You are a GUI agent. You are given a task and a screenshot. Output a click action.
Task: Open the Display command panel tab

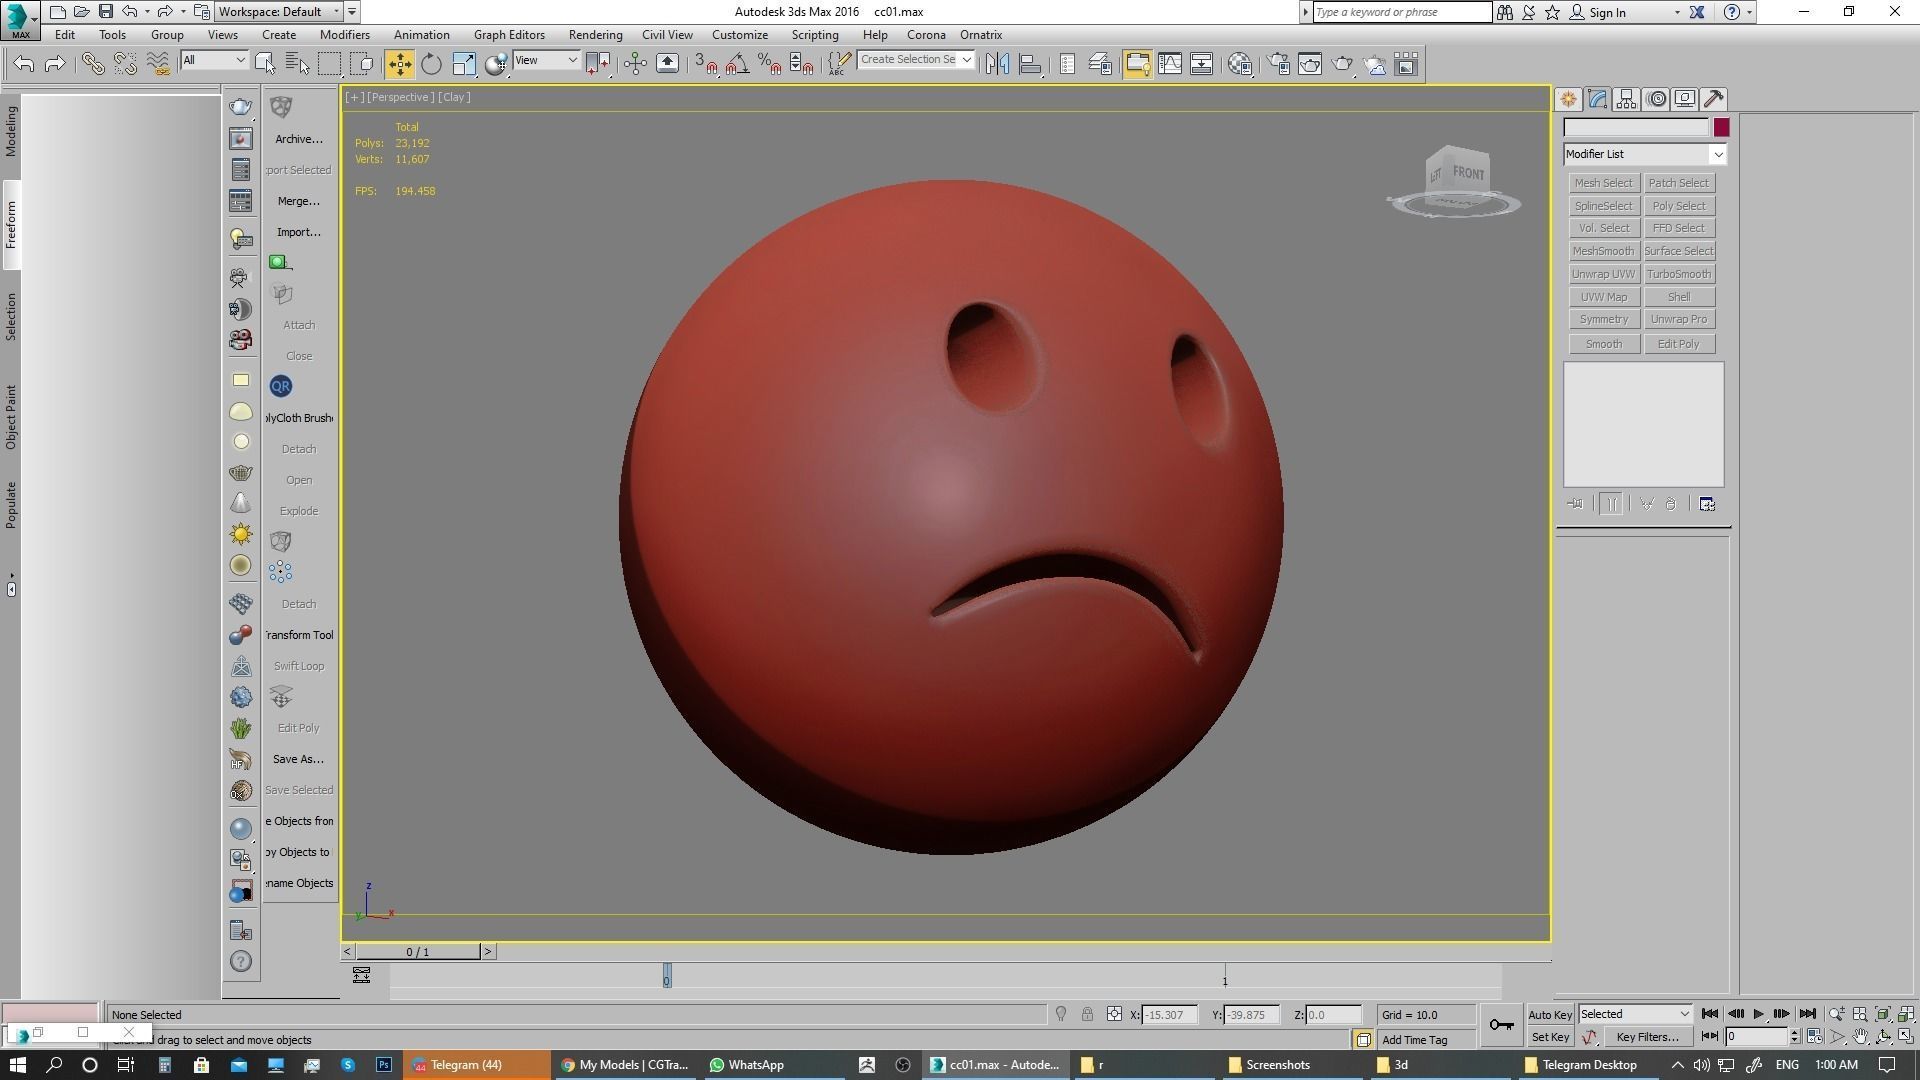pos(1685,99)
